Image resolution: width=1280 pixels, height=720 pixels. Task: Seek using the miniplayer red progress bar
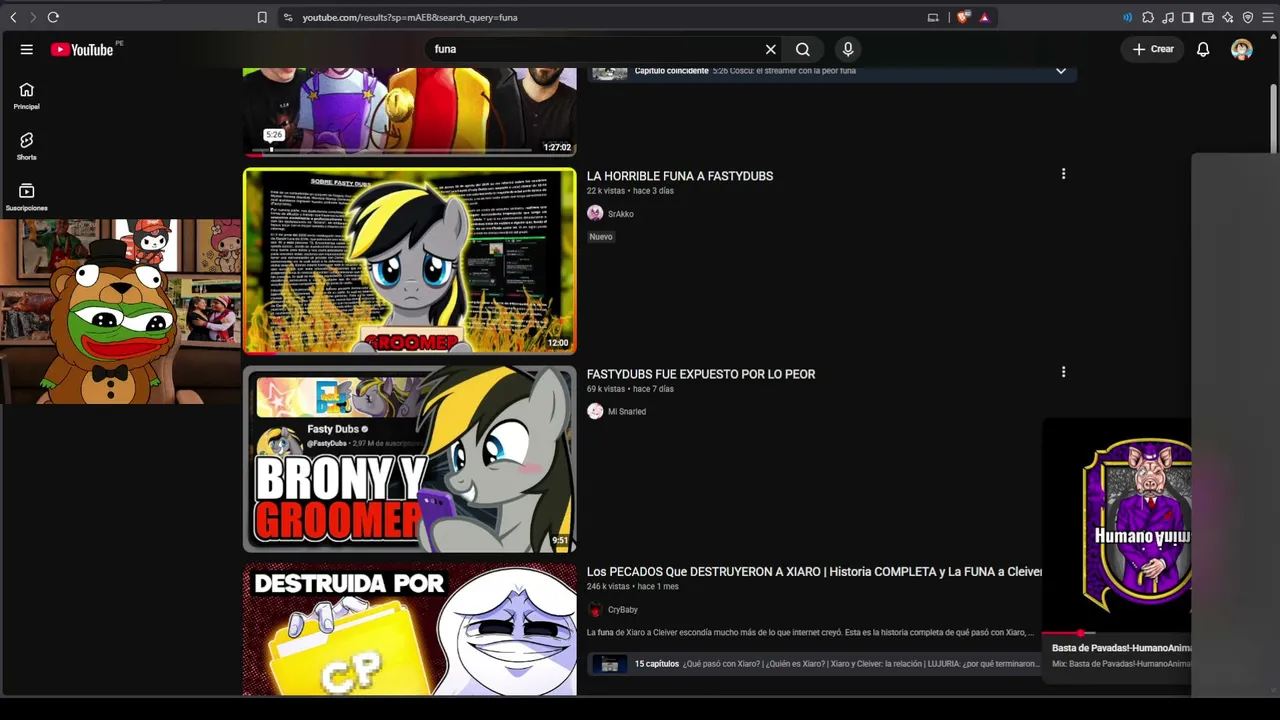tap(1117, 633)
